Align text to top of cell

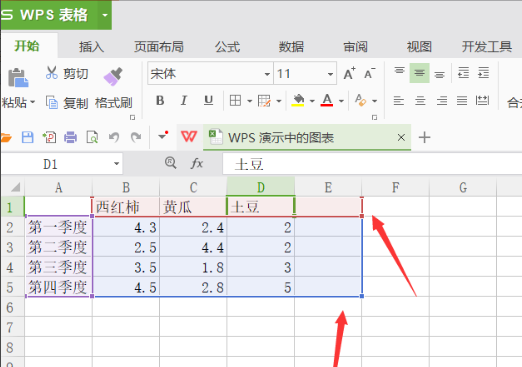click(399, 72)
